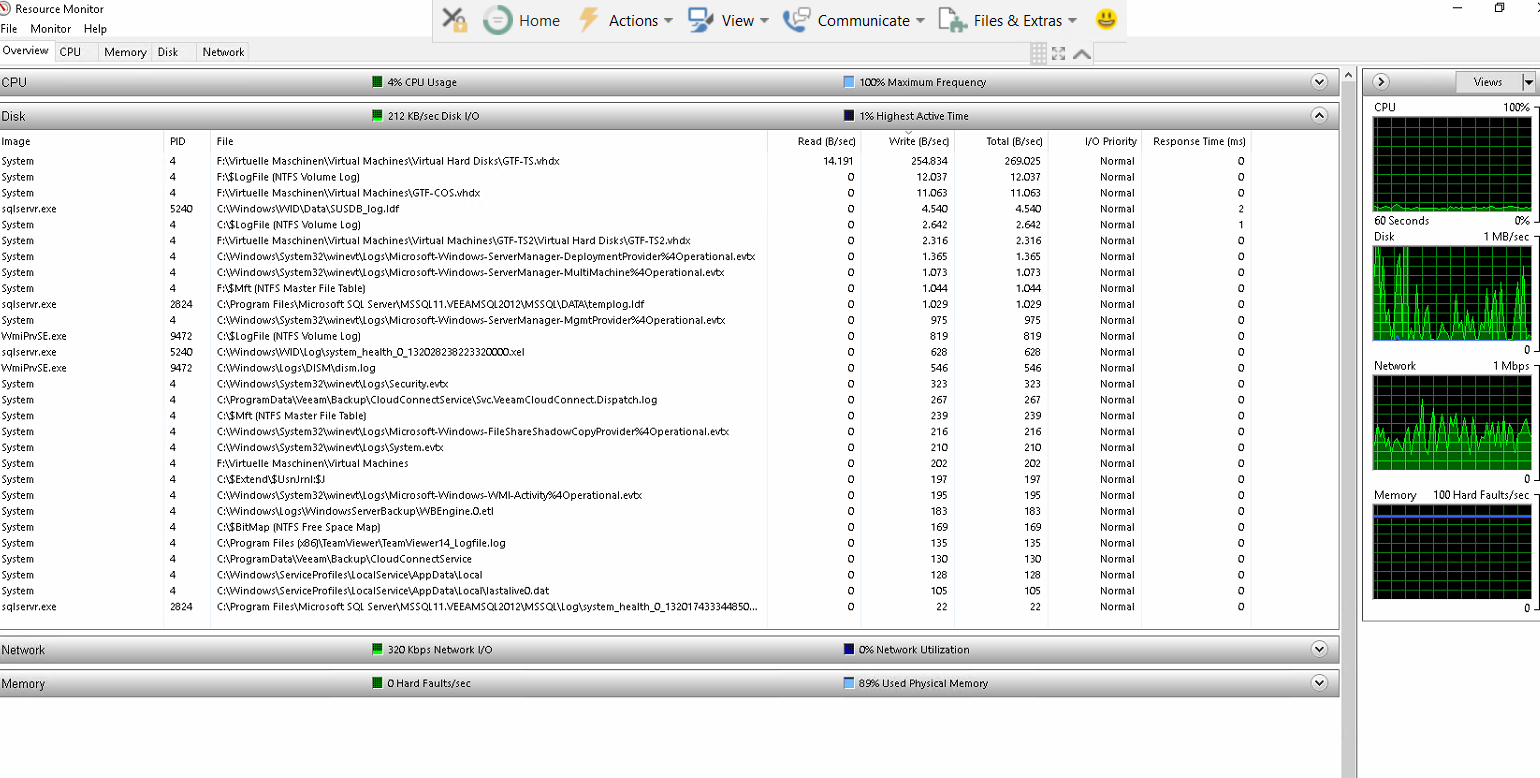1540x778 pixels.
Task: Switch to the Network tab
Action: (x=223, y=52)
